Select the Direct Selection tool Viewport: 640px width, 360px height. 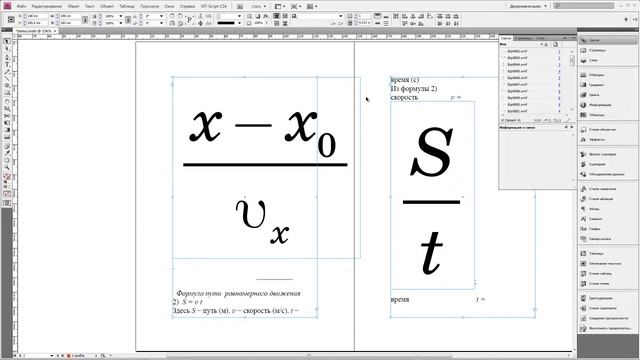pos(7,49)
